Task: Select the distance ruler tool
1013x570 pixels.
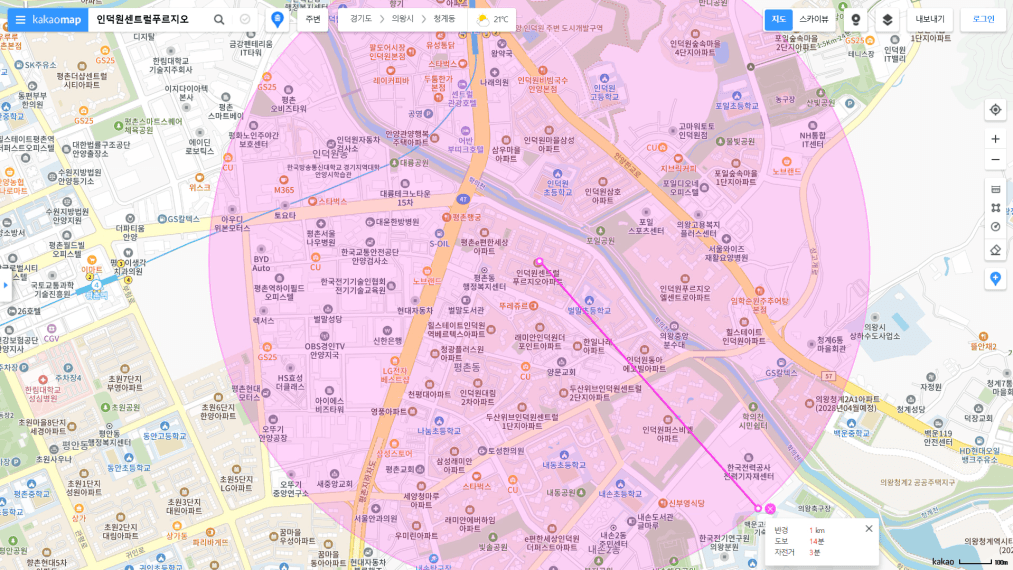Action: click(x=996, y=189)
